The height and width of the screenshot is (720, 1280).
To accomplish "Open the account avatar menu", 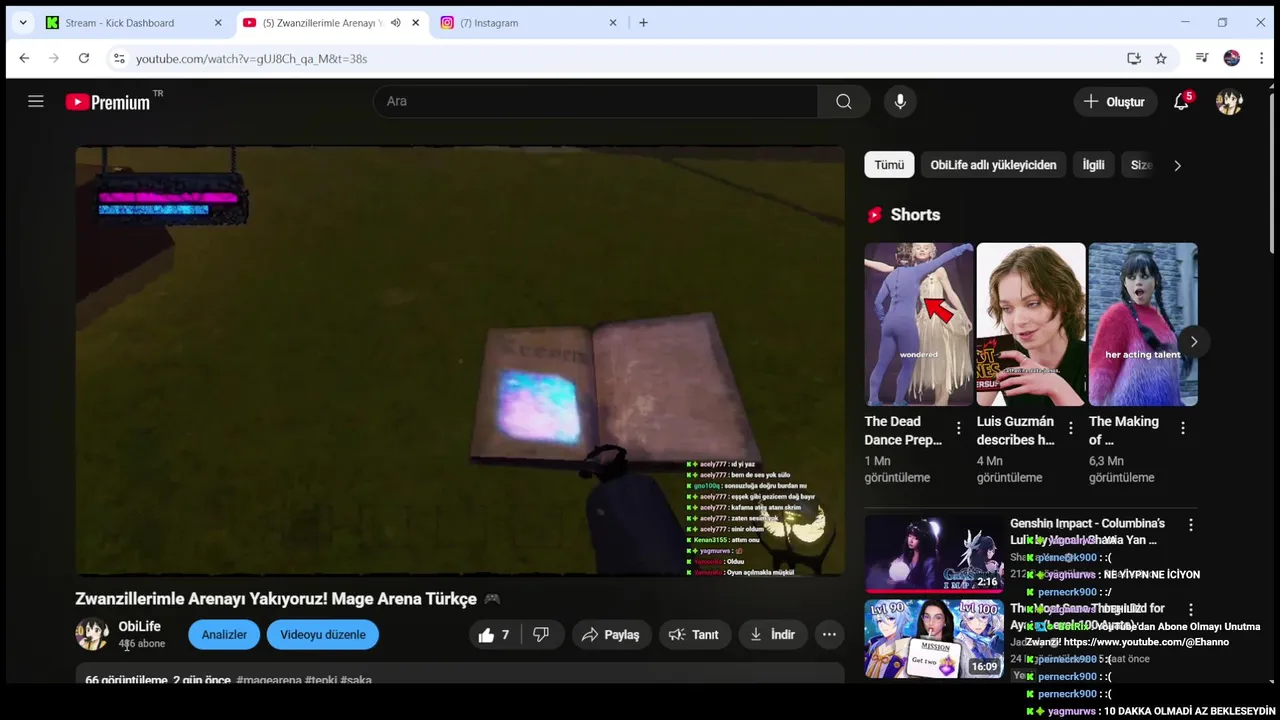I will (x=1229, y=101).
